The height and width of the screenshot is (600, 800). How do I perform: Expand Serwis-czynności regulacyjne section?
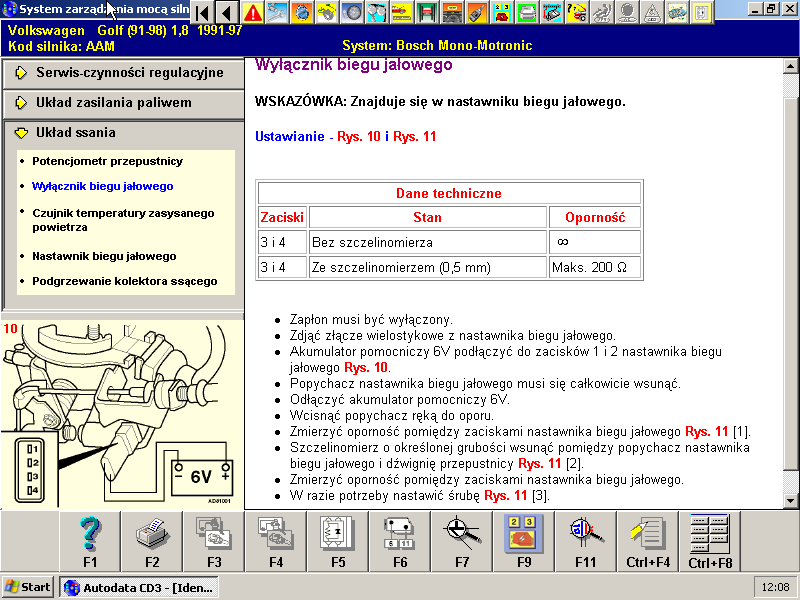[x=123, y=73]
